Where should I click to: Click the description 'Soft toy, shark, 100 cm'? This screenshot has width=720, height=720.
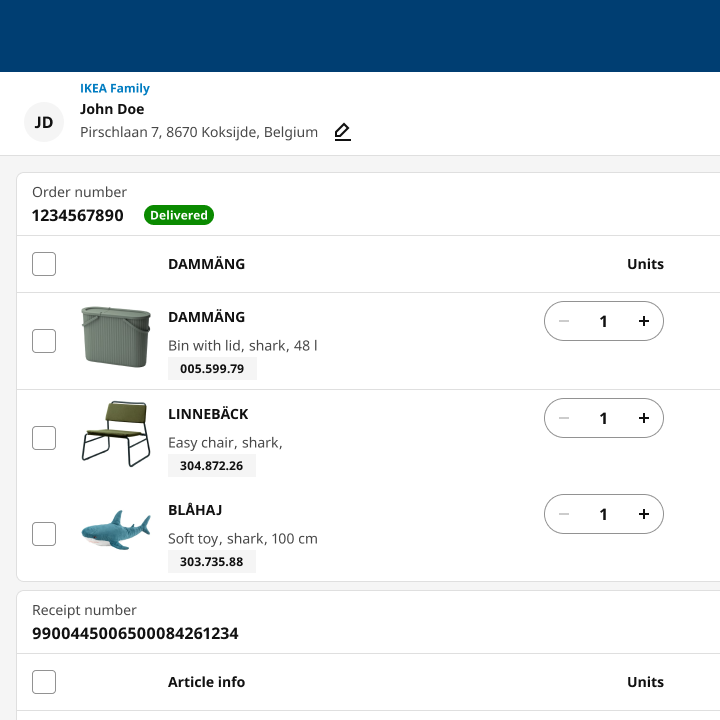coord(243,539)
